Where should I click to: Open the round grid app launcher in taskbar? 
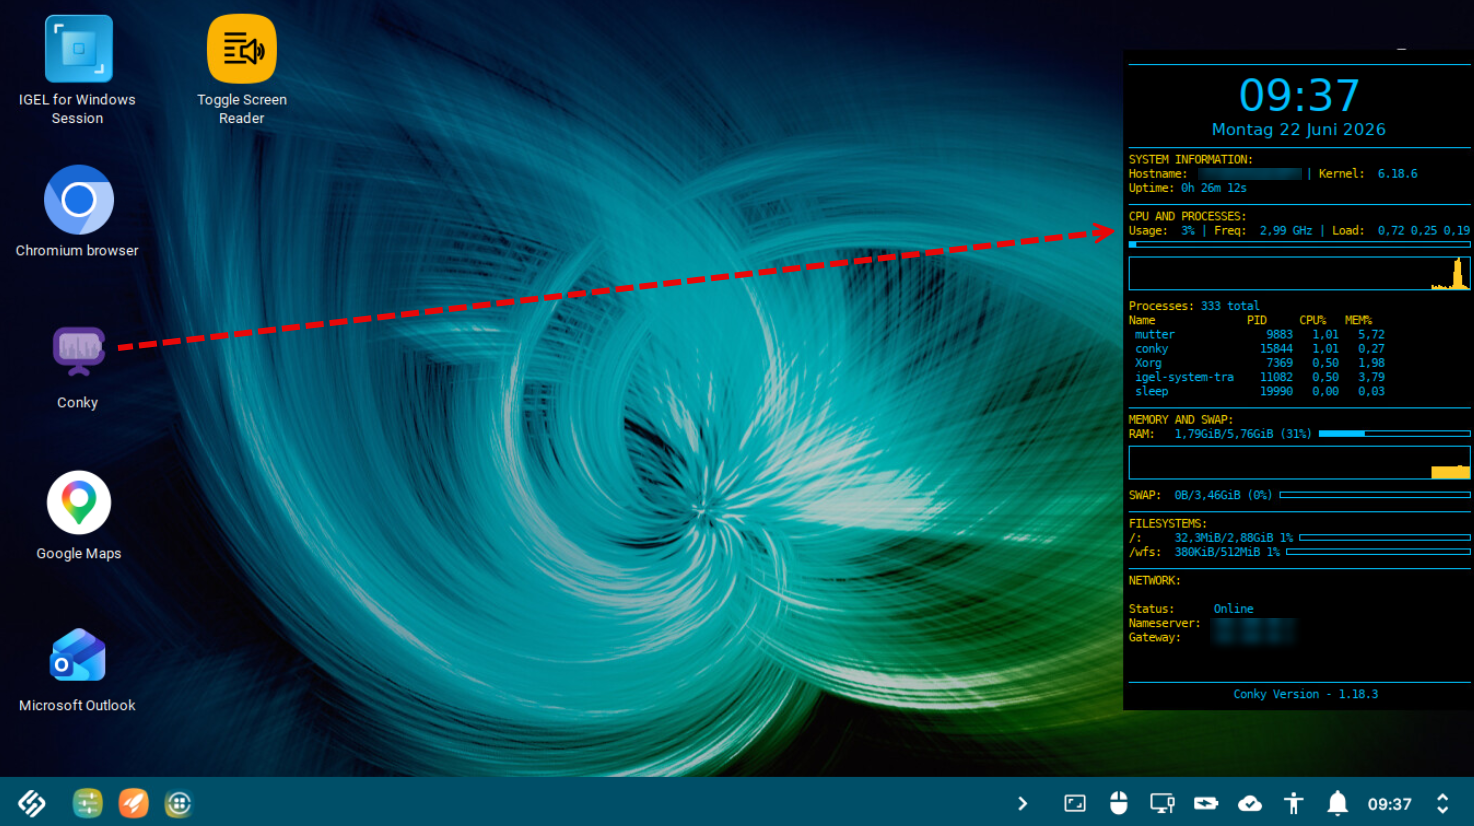click(179, 803)
